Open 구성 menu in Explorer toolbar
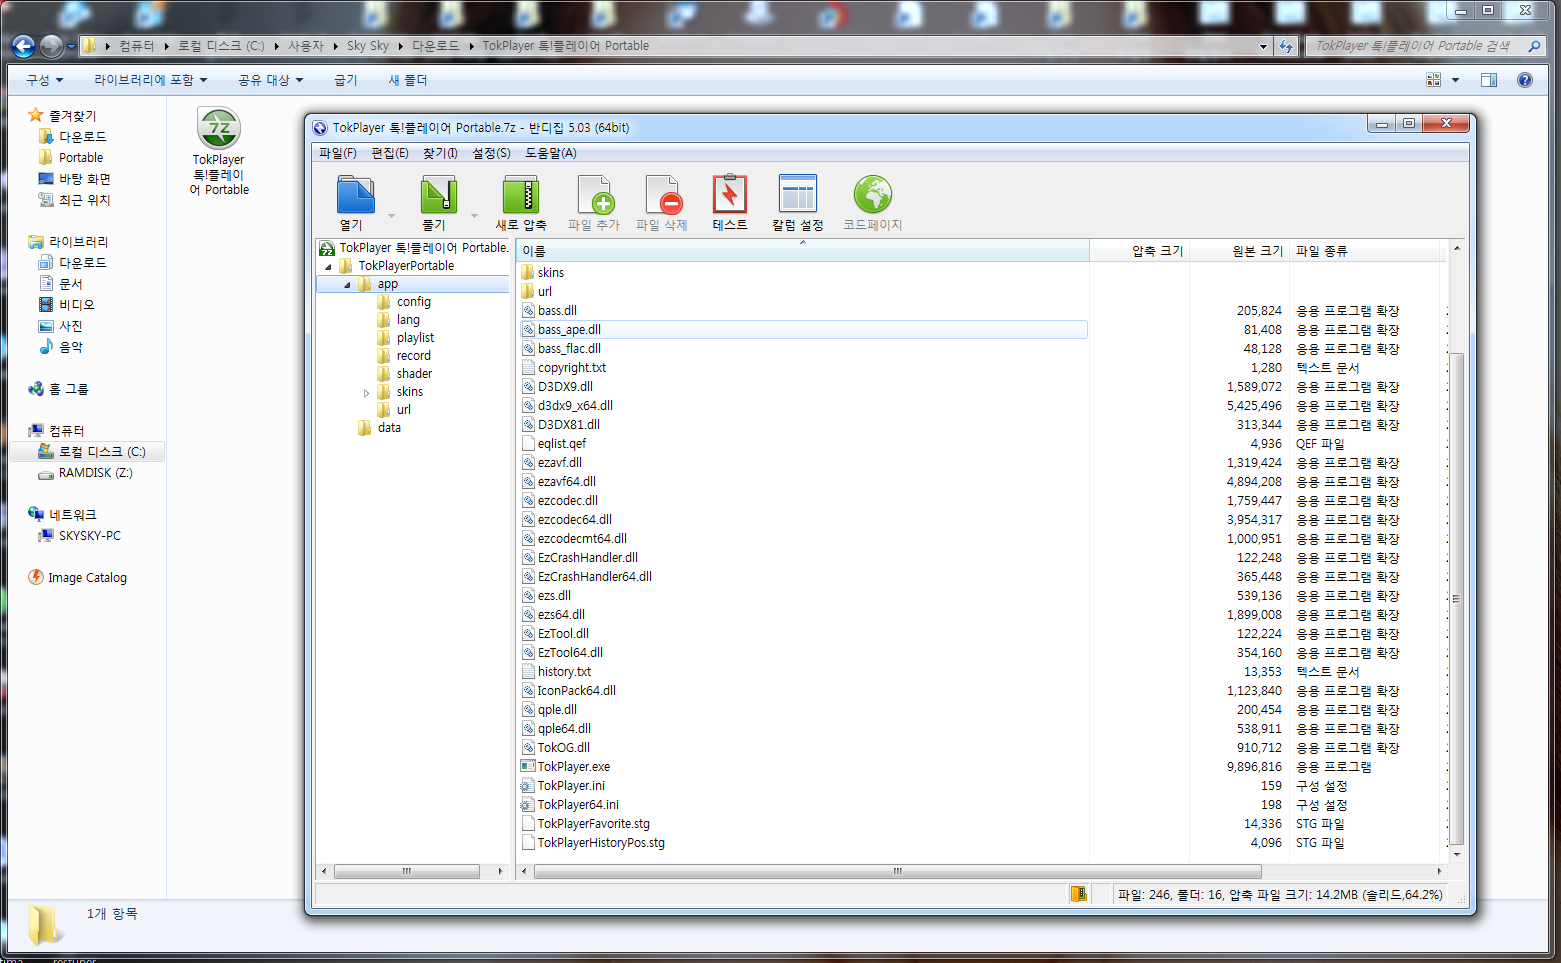The image size is (1561, 963). click(45, 80)
